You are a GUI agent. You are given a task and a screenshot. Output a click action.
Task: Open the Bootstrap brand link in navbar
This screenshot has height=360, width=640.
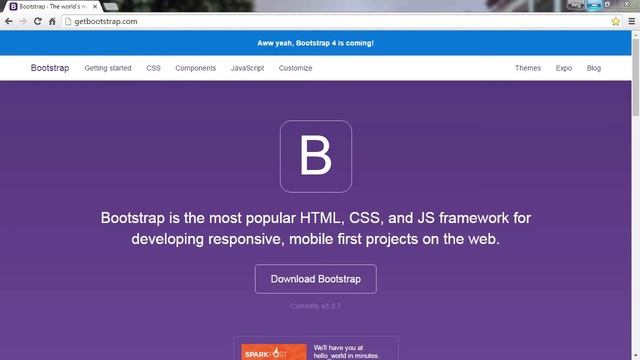[50, 68]
